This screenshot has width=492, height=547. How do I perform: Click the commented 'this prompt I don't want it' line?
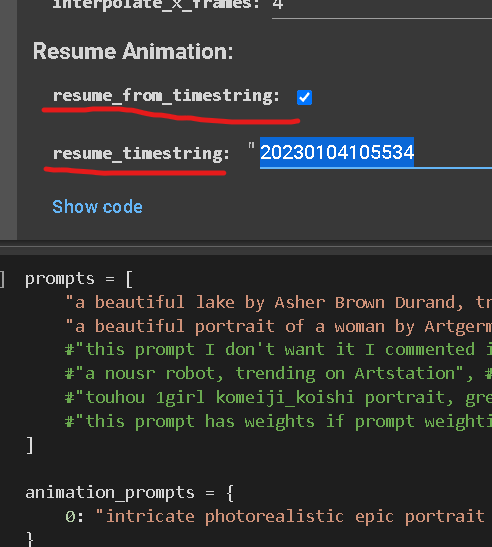pos(278,350)
